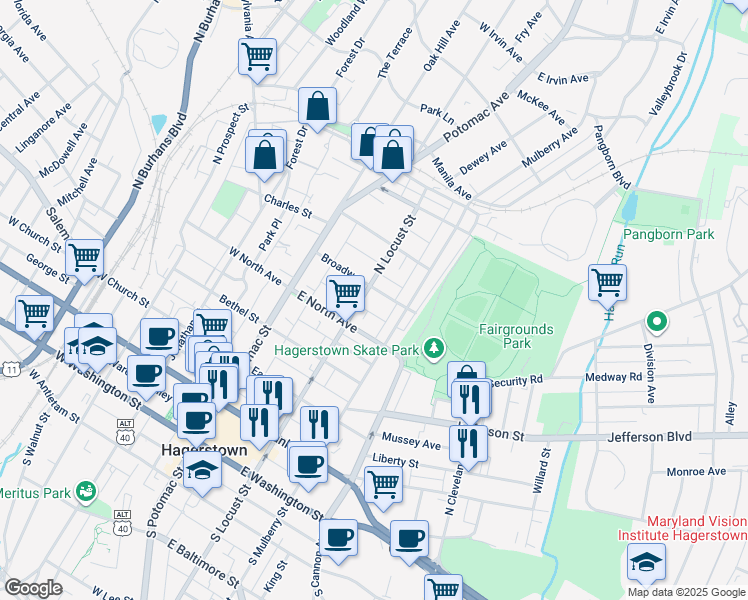Click the shopping cart marker on Liberty St
748x600 pixels.
[384, 483]
